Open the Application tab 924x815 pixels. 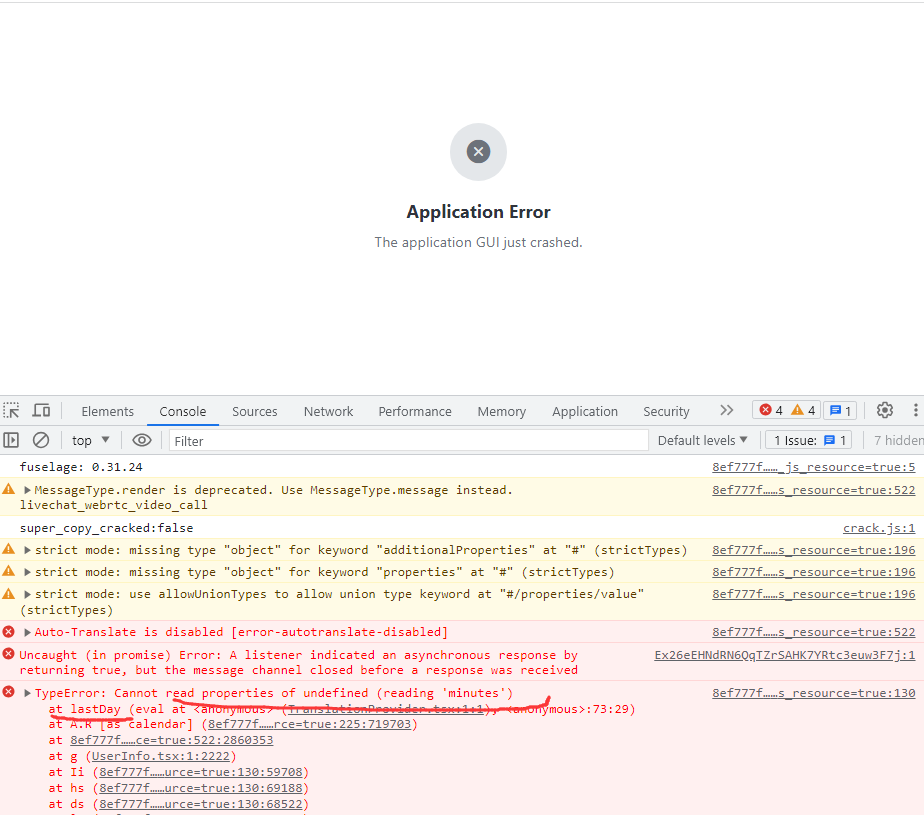(585, 411)
